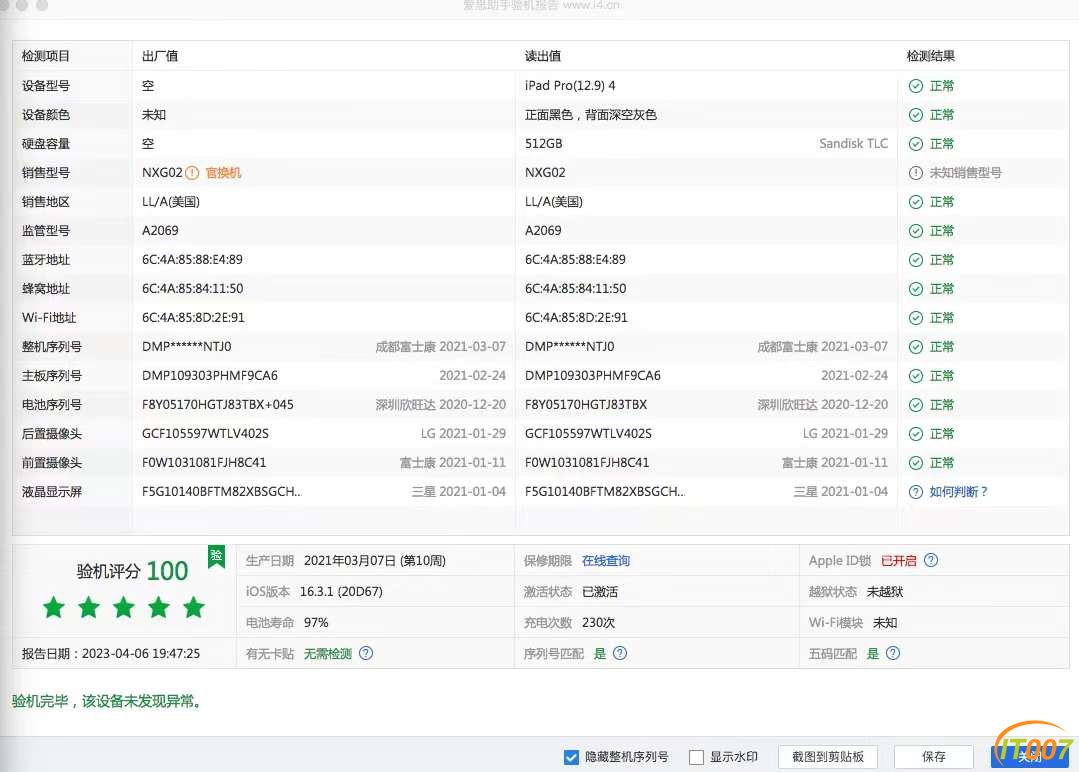Image resolution: width=1079 pixels, height=772 pixels.
Task: Click the green check icon in 后置摄像头 row
Action: tap(916, 433)
